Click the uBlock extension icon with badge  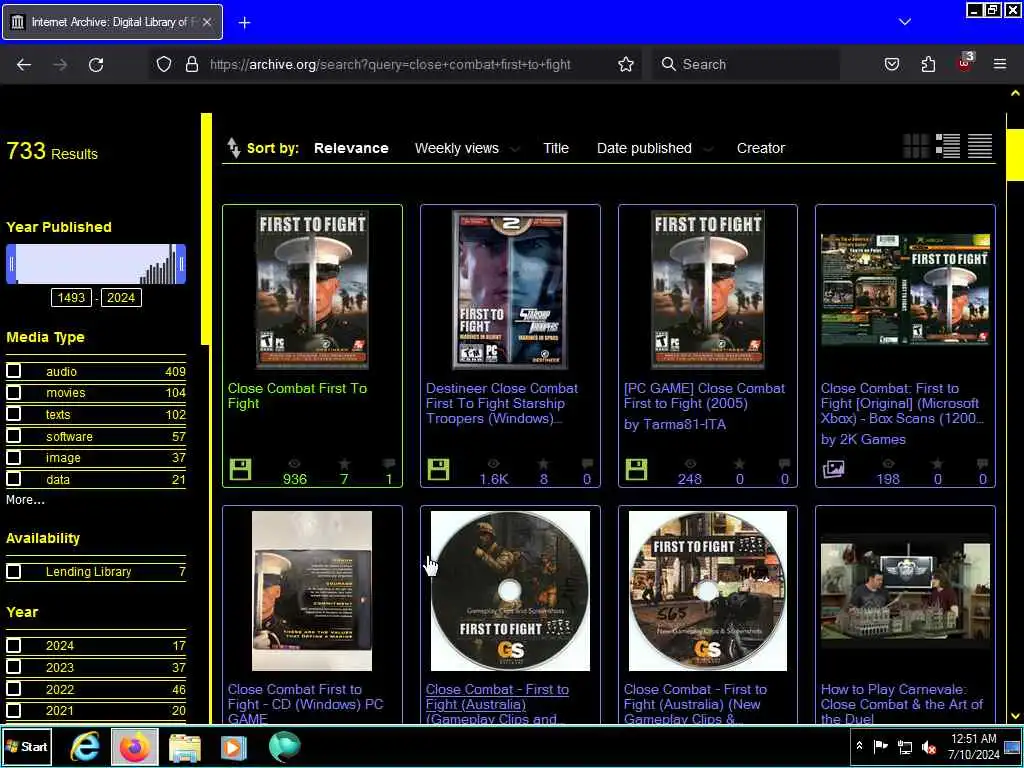[x=965, y=63]
